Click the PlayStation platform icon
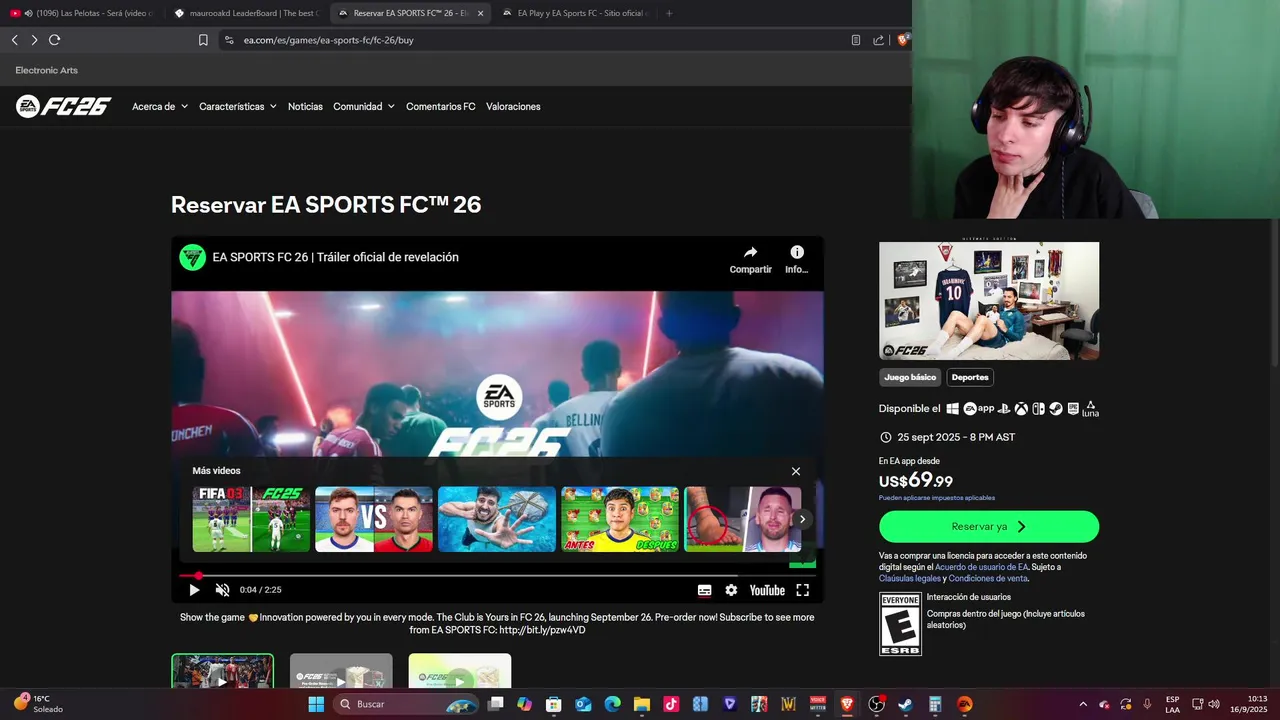The height and width of the screenshot is (720, 1280). point(1004,409)
